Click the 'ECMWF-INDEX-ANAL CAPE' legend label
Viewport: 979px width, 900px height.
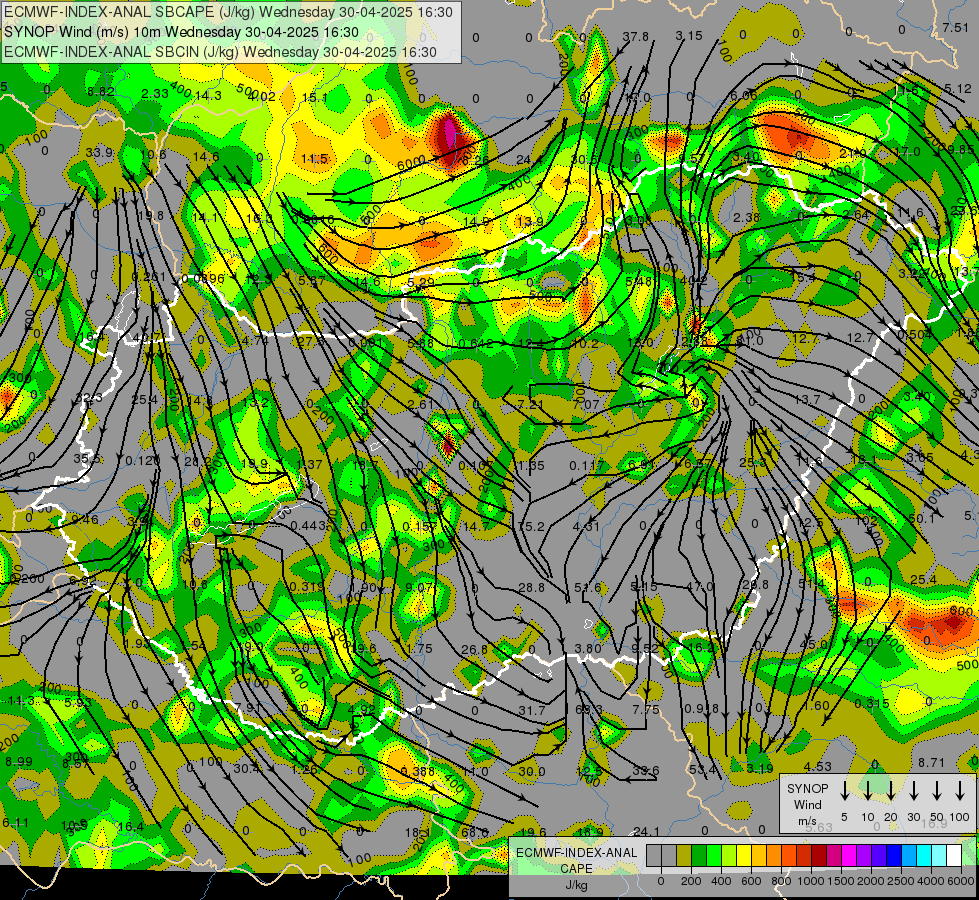576,860
